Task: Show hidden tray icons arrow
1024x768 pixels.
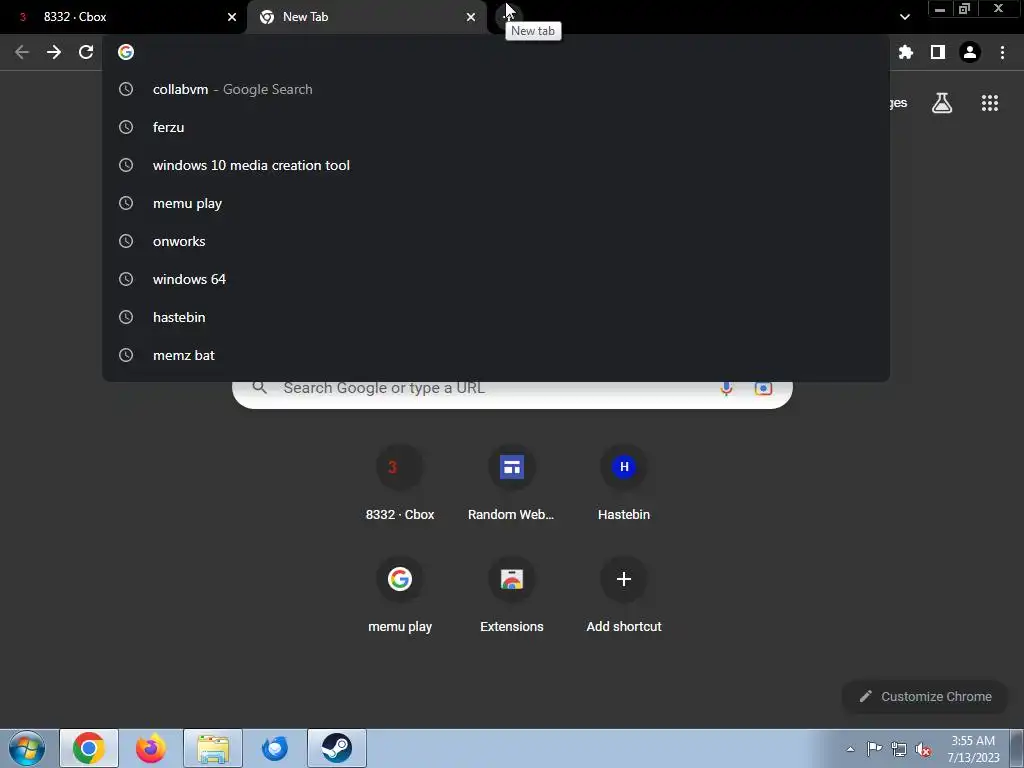Action: click(850, 749)
